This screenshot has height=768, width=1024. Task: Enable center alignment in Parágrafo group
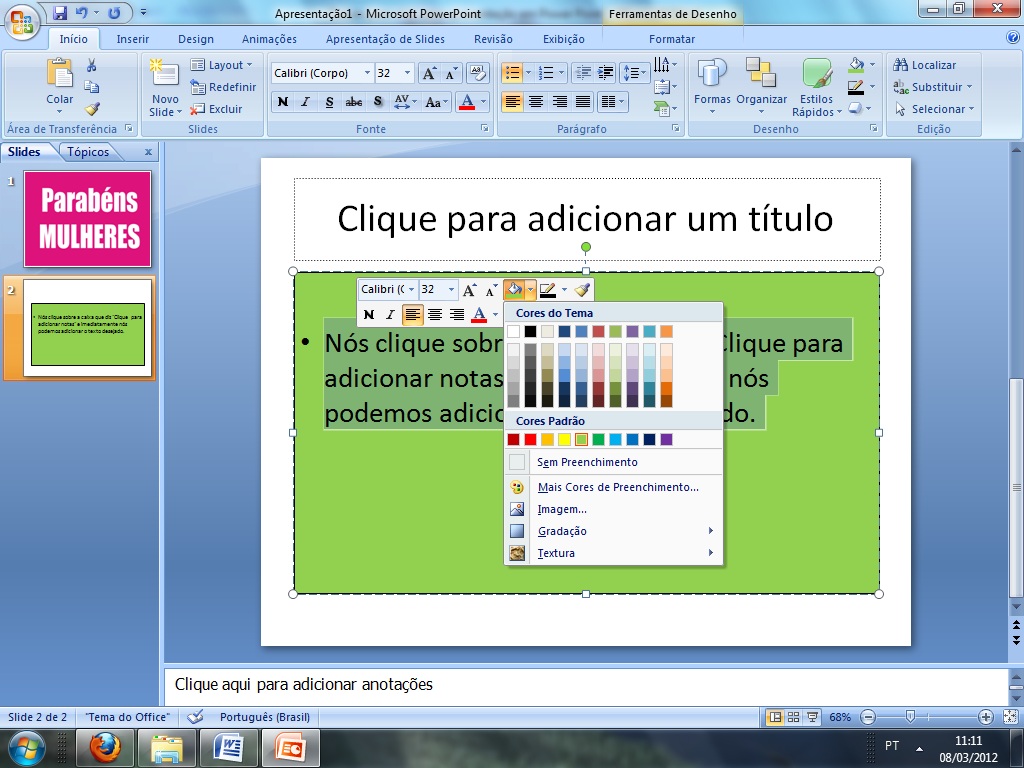pos(535,101)
